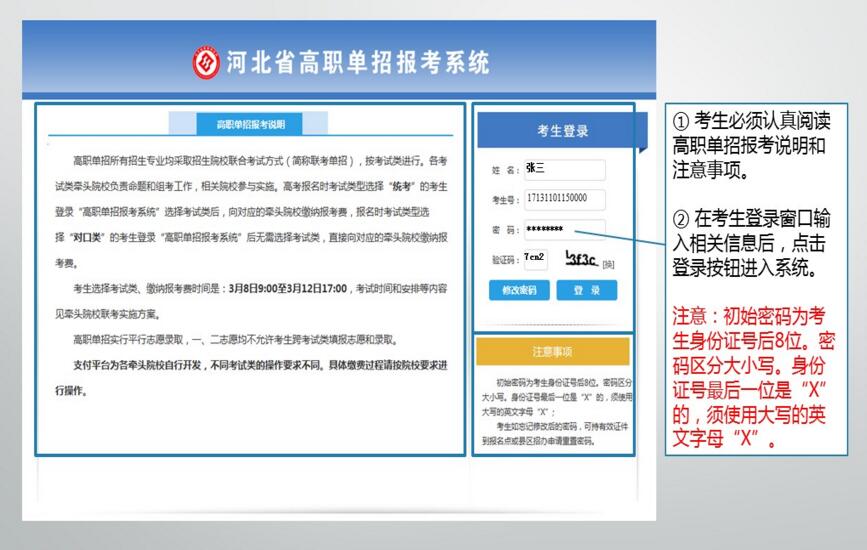Refresh captcha via the [换] link
Viewport: 867px width, 550px height.
coord(608,264)
